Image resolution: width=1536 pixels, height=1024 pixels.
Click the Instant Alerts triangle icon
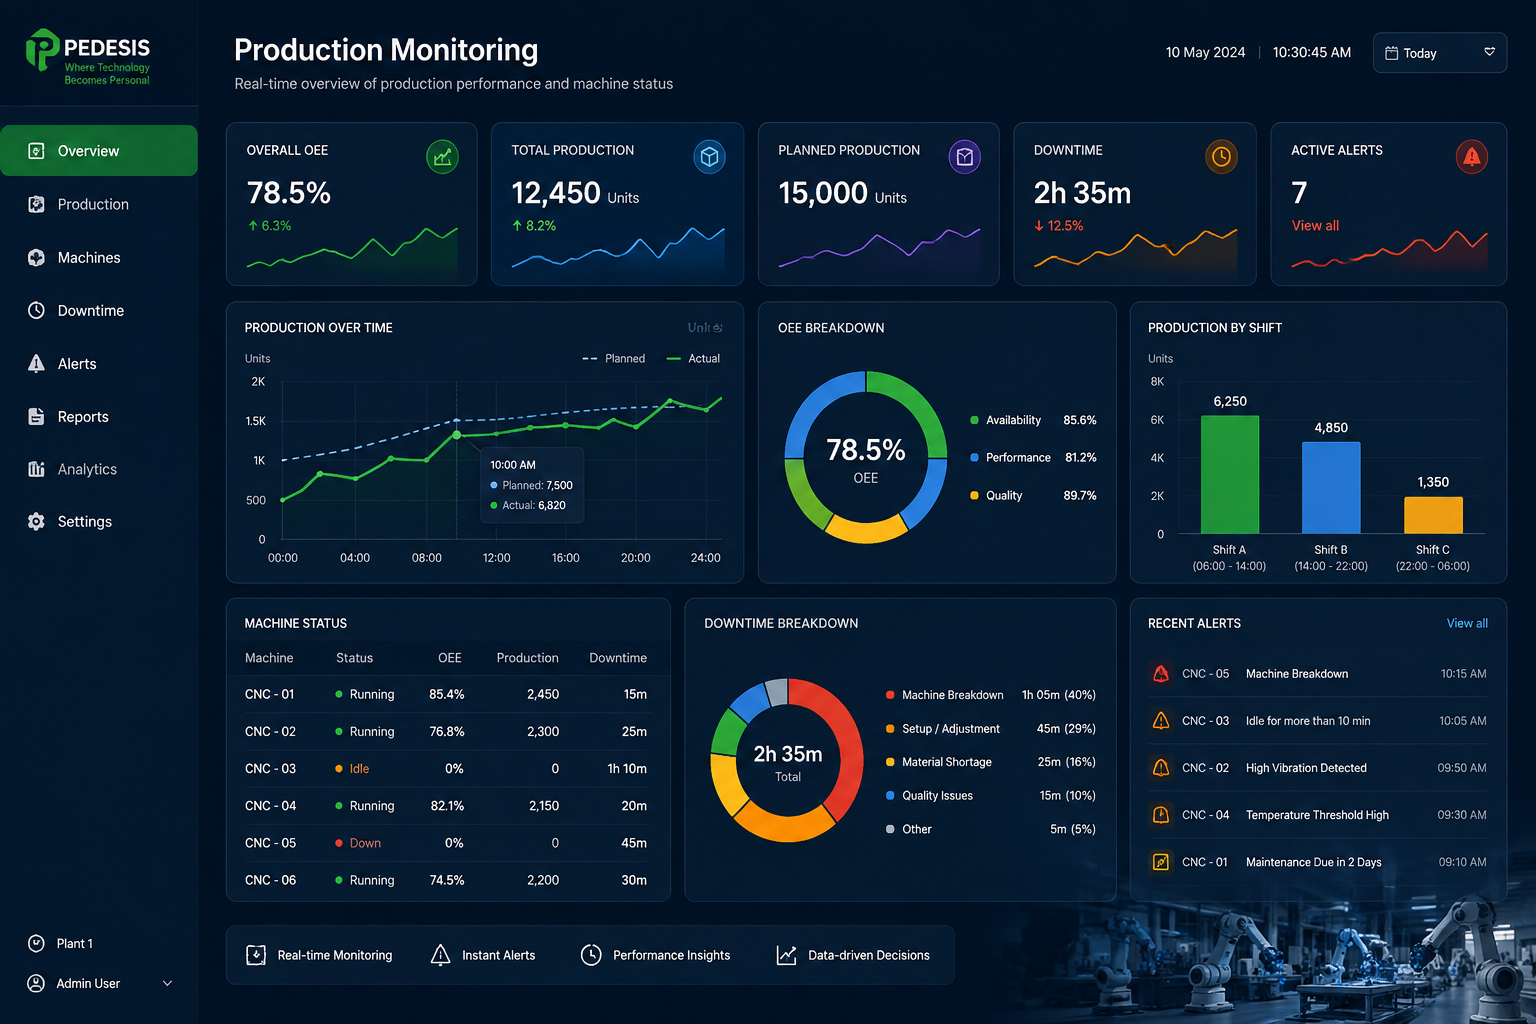coord(440,955)
